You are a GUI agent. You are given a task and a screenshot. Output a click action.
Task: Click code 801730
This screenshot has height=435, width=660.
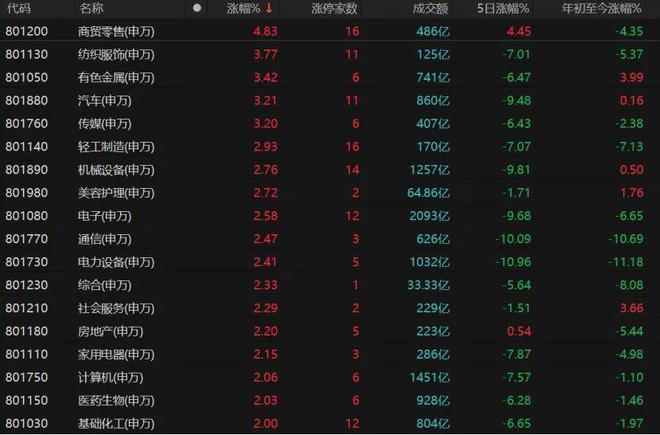(27, 262)
